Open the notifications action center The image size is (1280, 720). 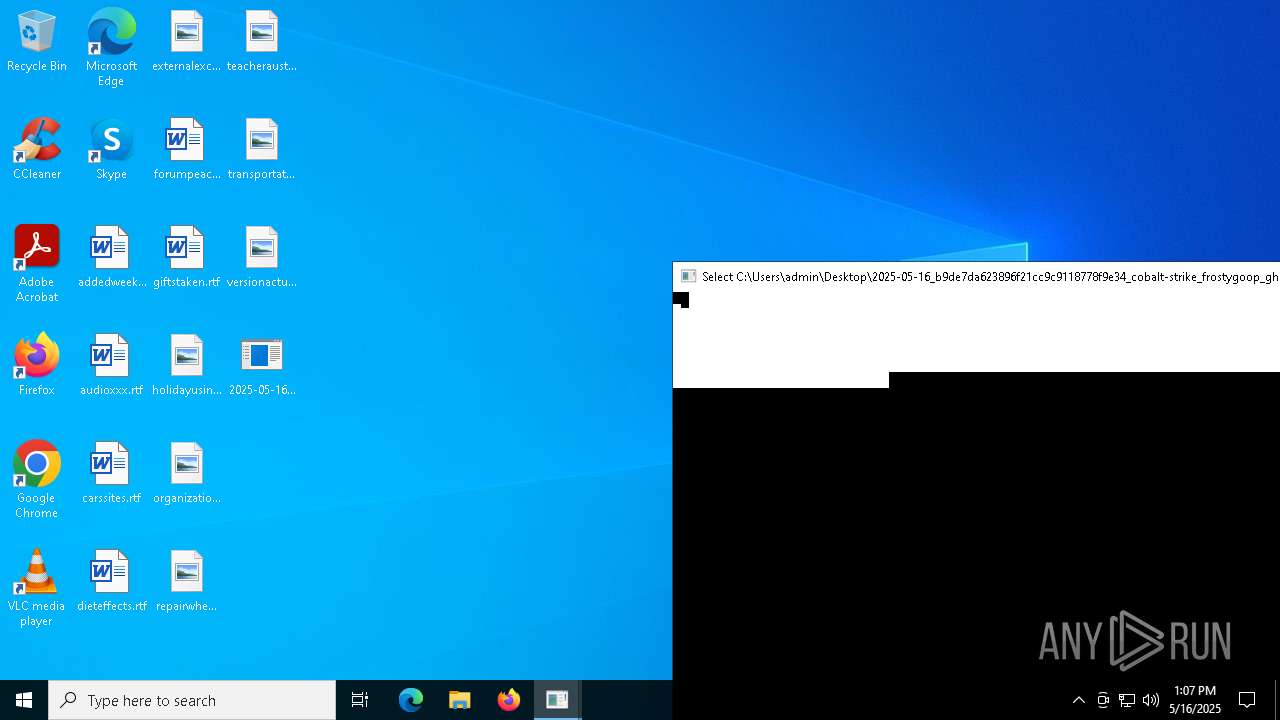click(1247, 700)
